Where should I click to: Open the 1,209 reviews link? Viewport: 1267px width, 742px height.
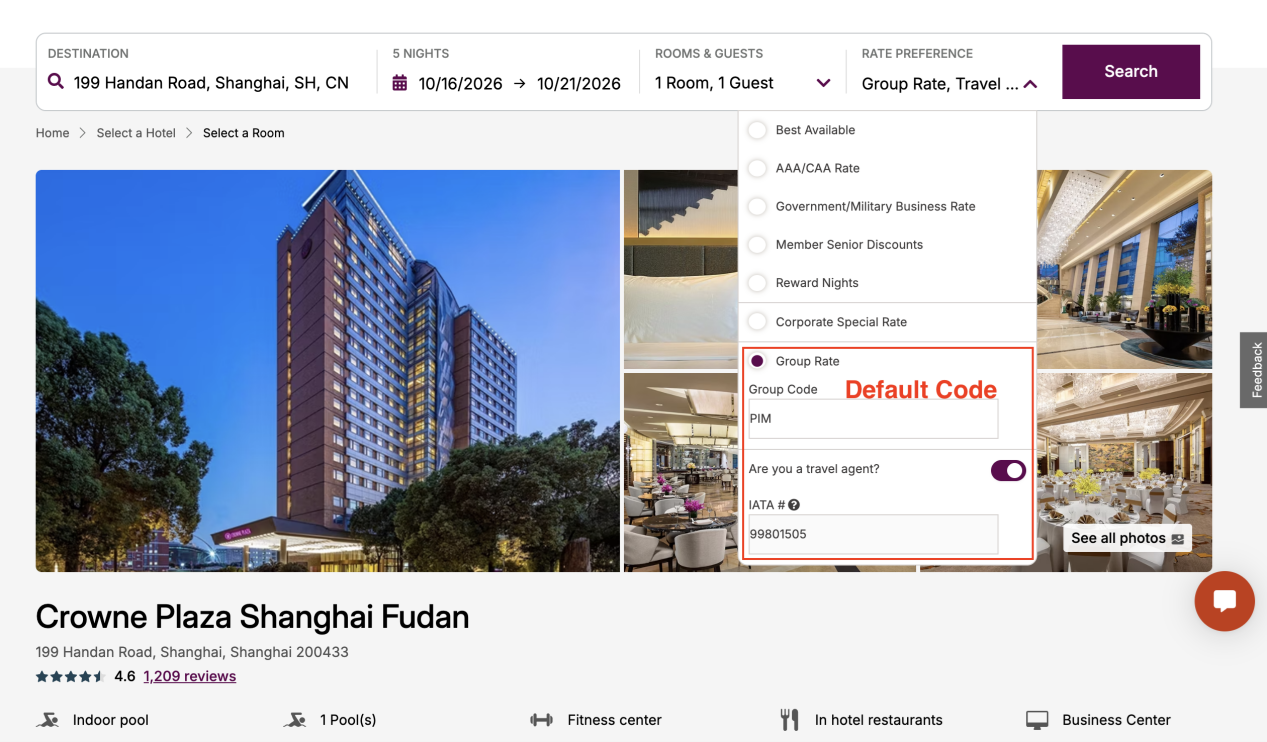(190, 677)
